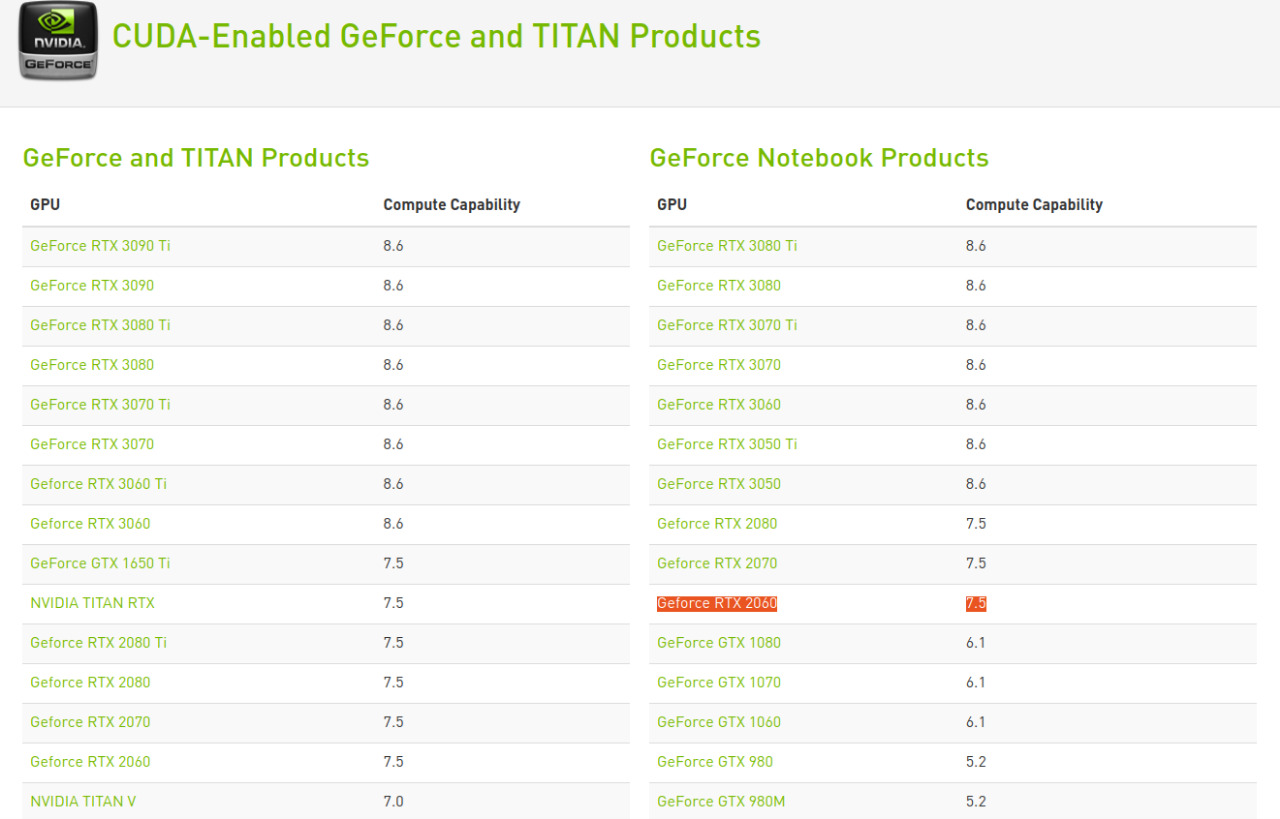
Task: Open GeForce GTX 980M link
Action: 721,801
